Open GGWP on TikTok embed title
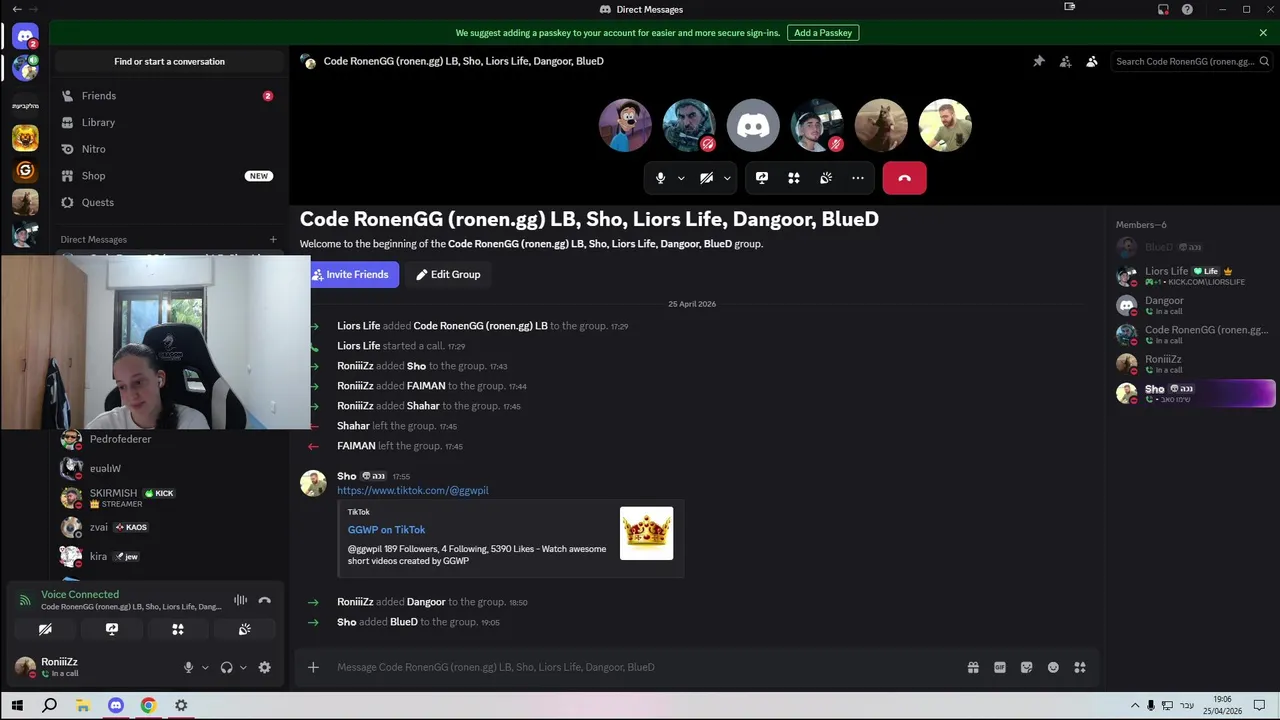Image resolution: width=1280 pixels, height=720 pixels. 386,530
